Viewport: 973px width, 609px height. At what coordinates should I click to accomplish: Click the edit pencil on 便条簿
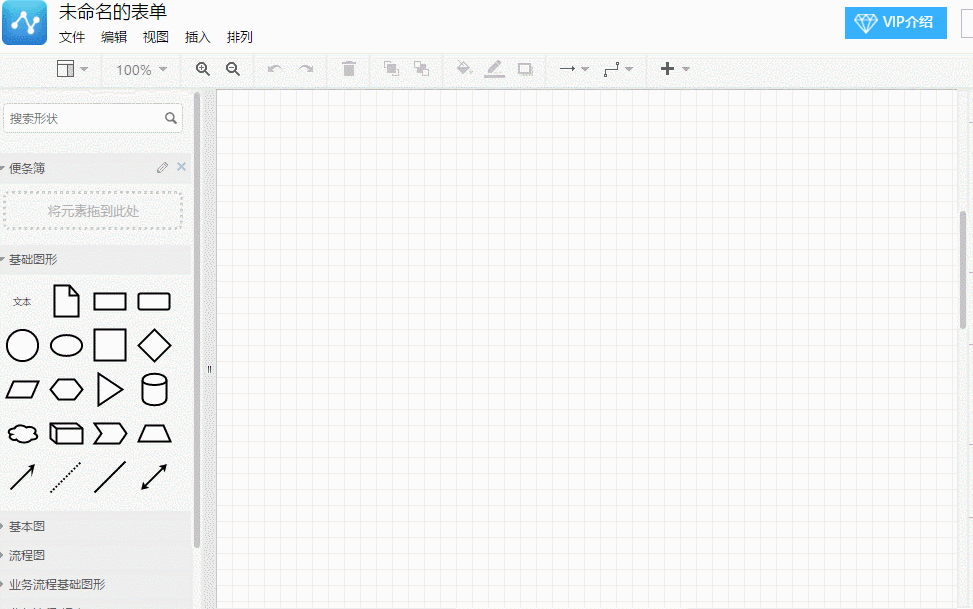click(162, 168)
